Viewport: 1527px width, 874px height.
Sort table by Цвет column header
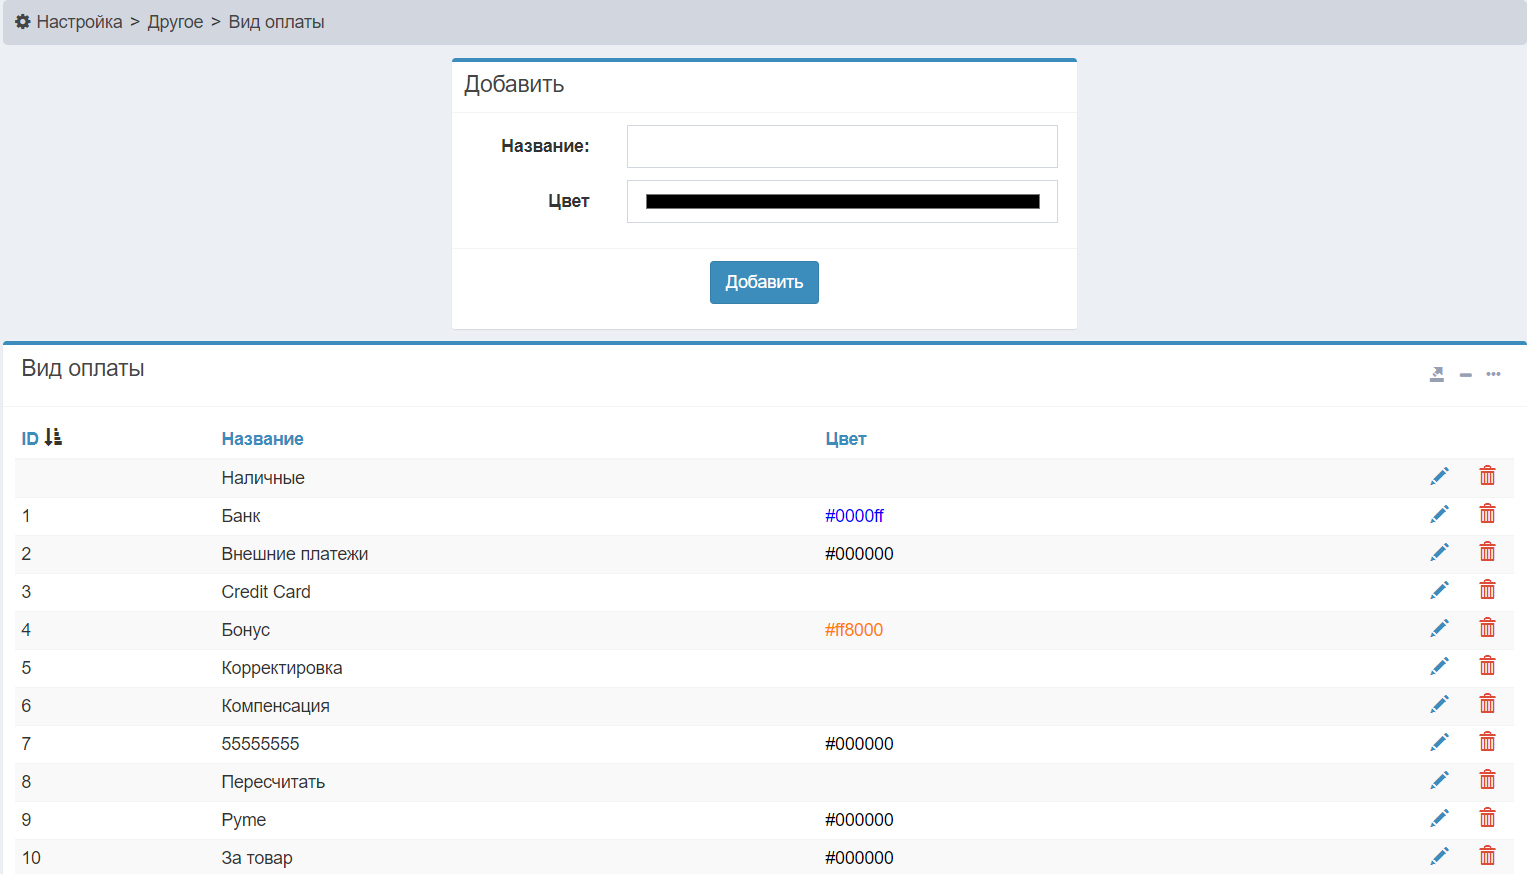point(845,439)
